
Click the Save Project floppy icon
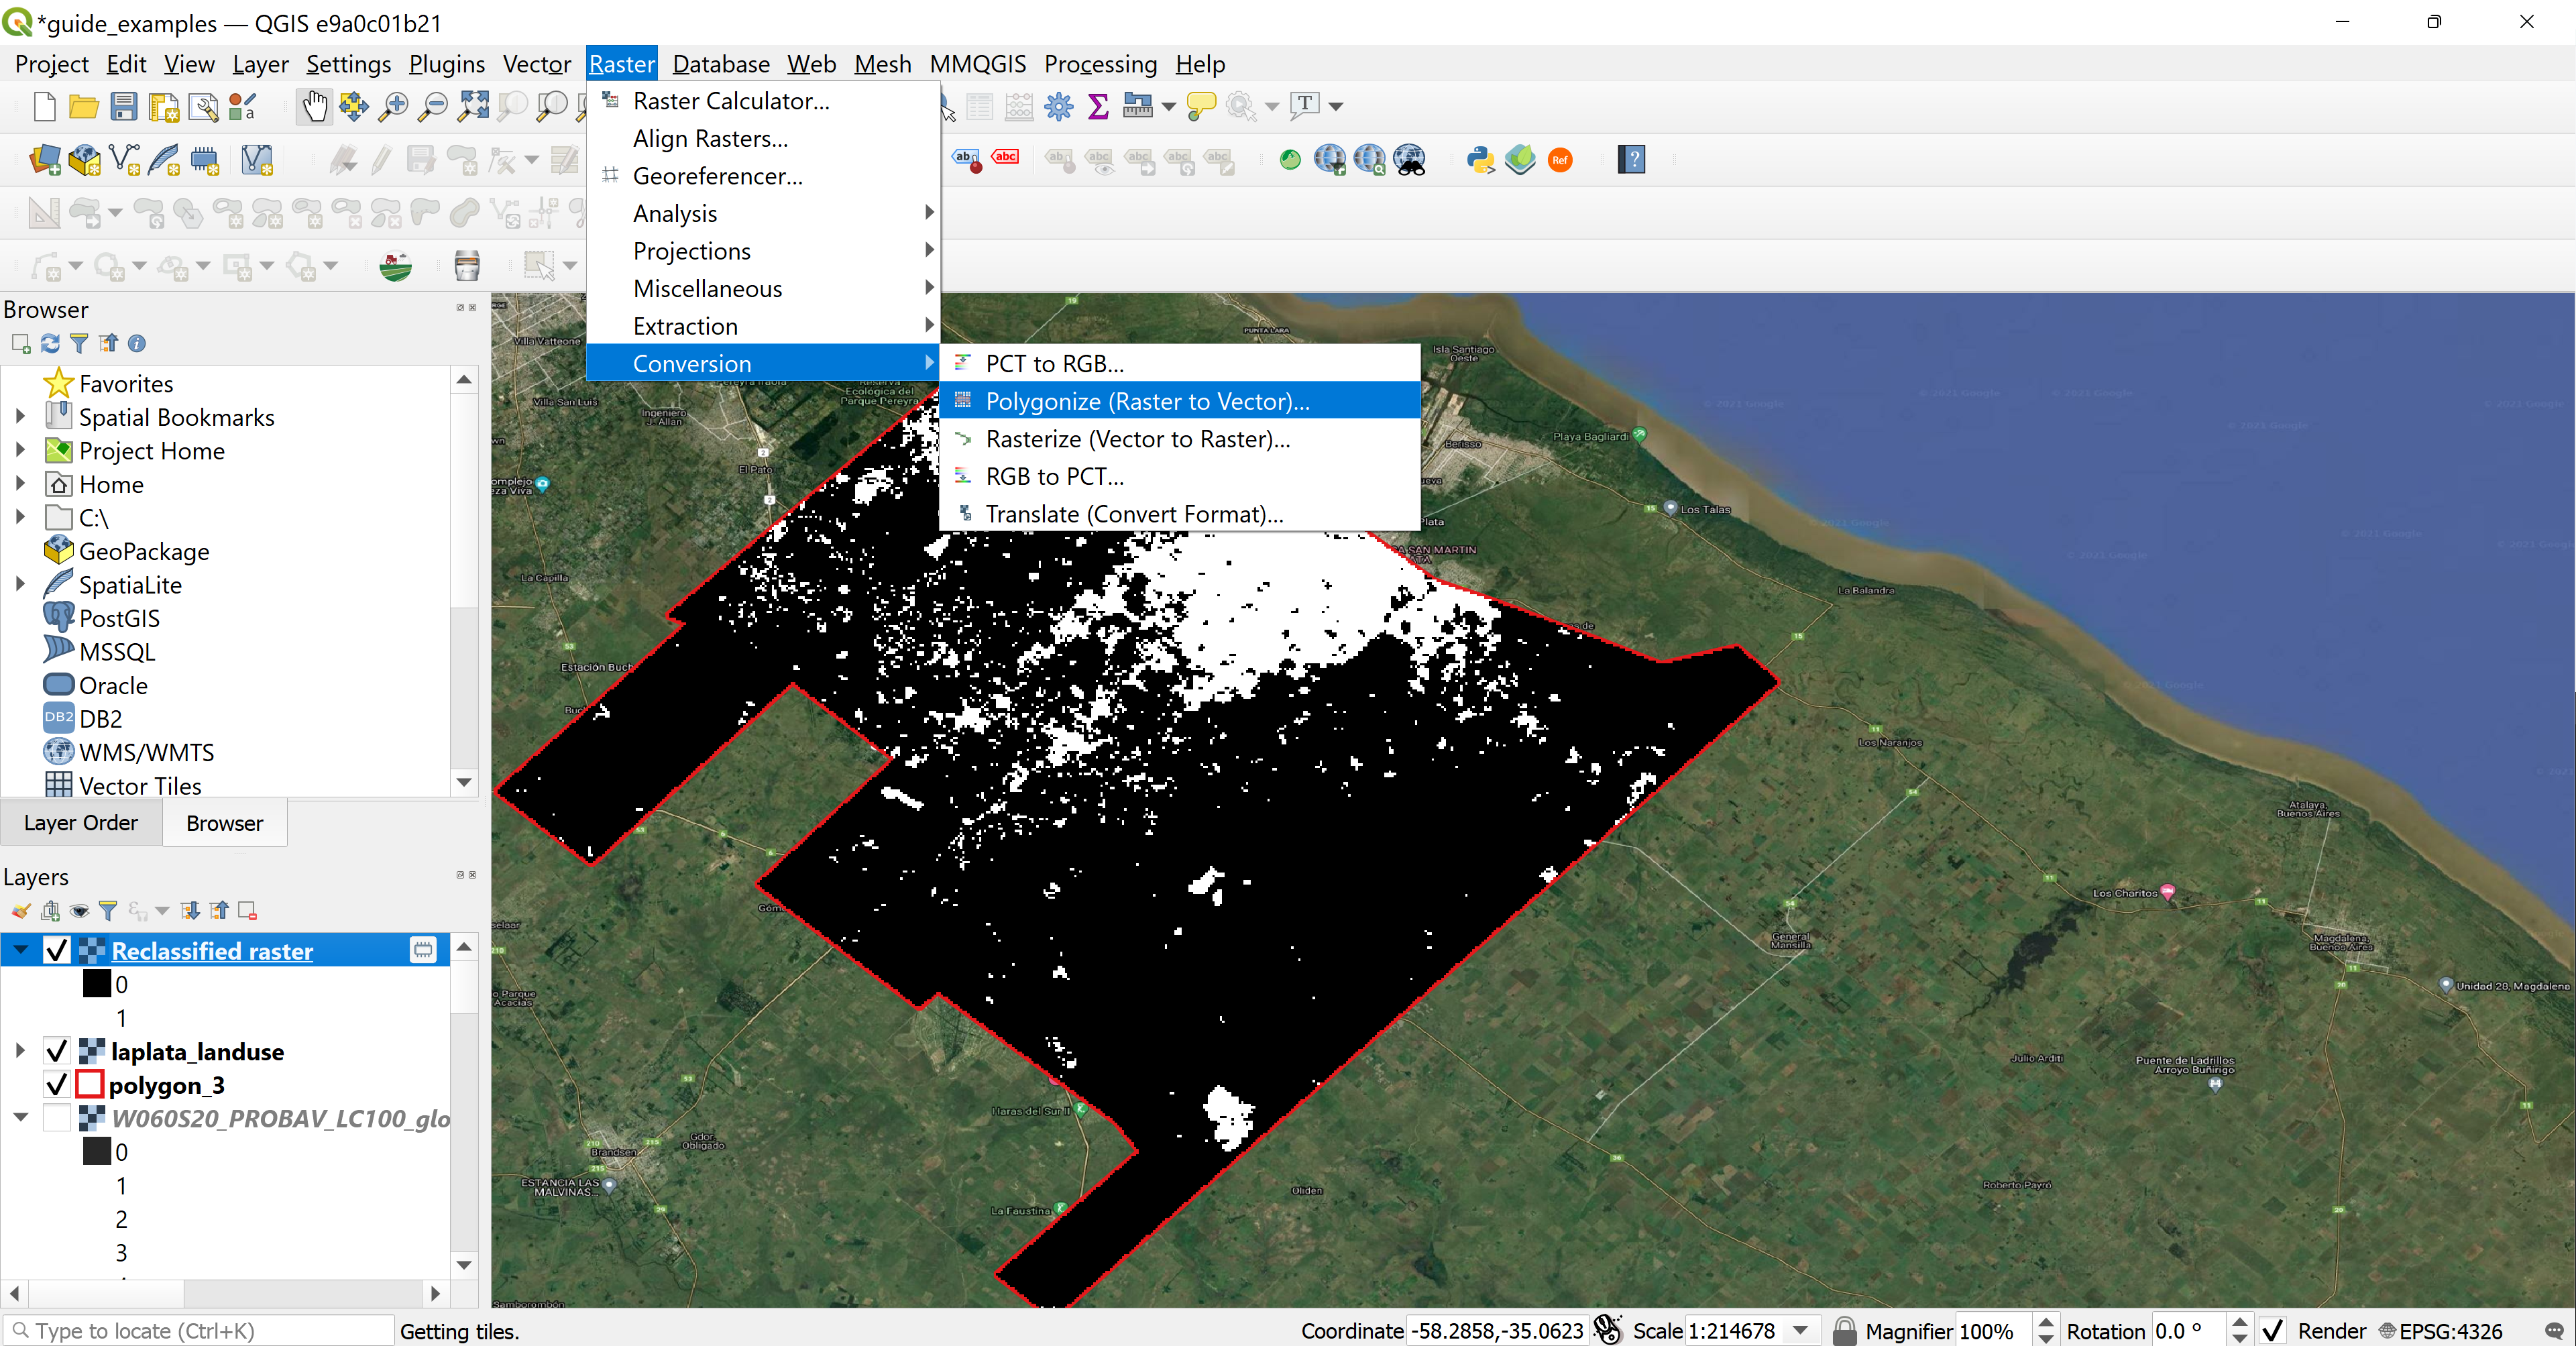point(123,106)
